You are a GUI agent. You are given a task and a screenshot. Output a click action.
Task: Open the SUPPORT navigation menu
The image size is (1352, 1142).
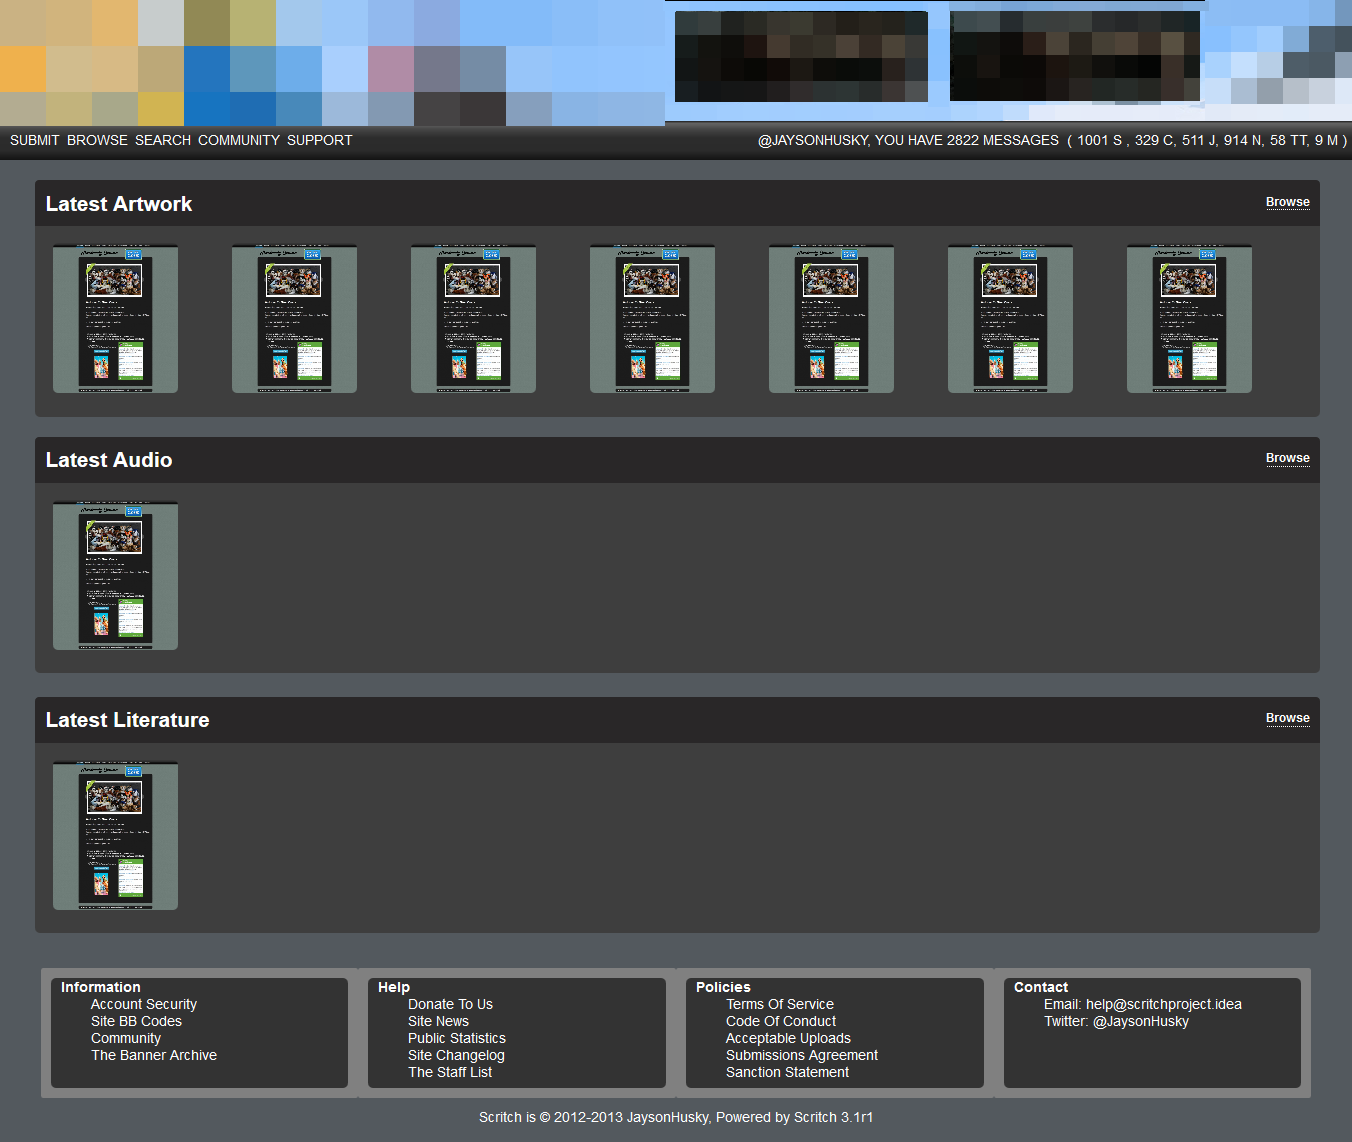[319, 140]
